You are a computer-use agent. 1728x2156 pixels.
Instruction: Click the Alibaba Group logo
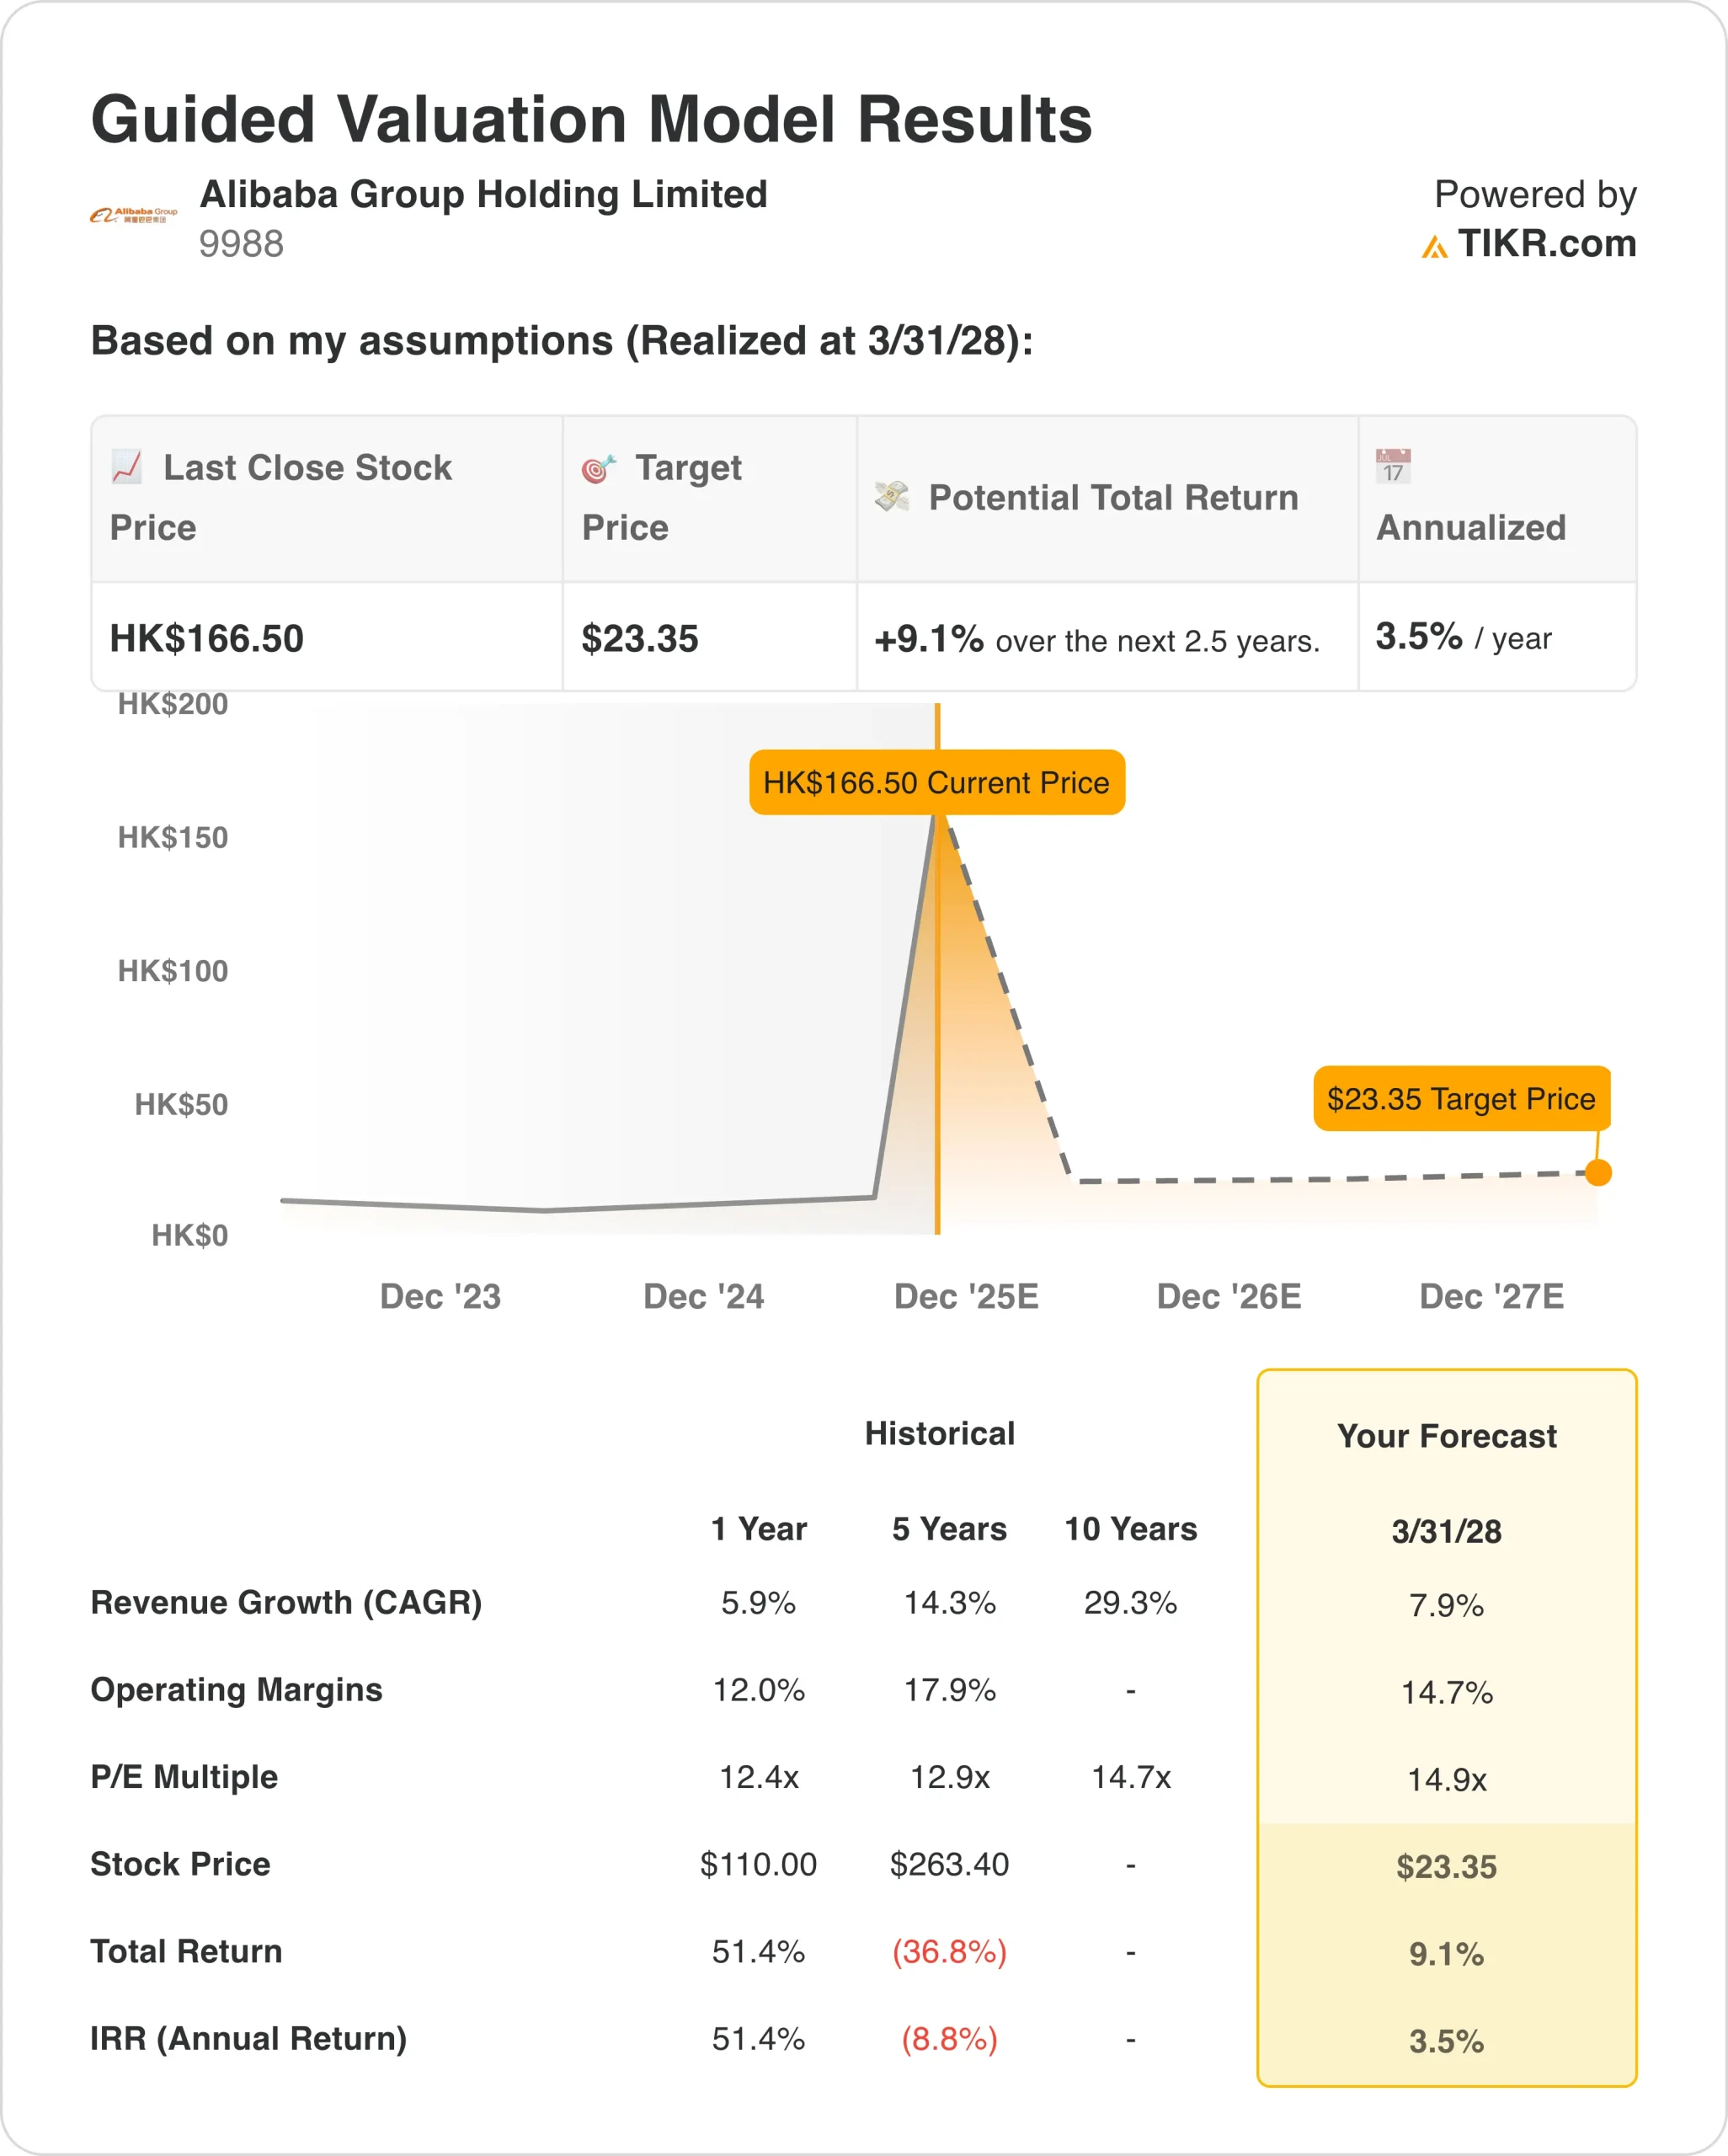click(x=134, y=215)
